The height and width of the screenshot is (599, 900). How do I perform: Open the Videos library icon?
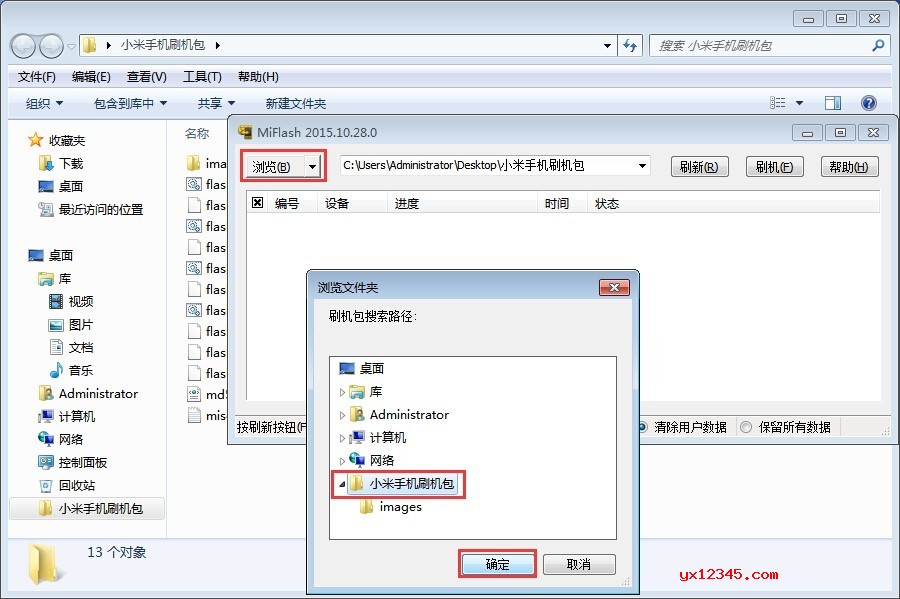pyautogui.click(x=56, y=301)
